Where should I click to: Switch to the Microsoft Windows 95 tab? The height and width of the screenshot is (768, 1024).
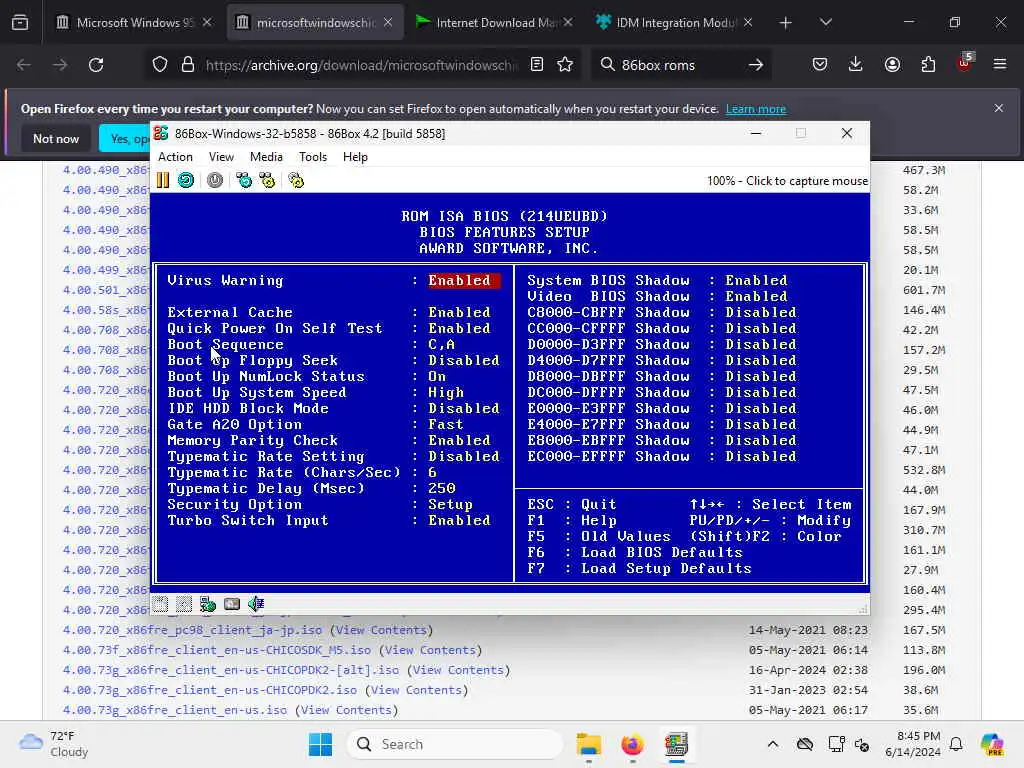click(x=134, y=23)
